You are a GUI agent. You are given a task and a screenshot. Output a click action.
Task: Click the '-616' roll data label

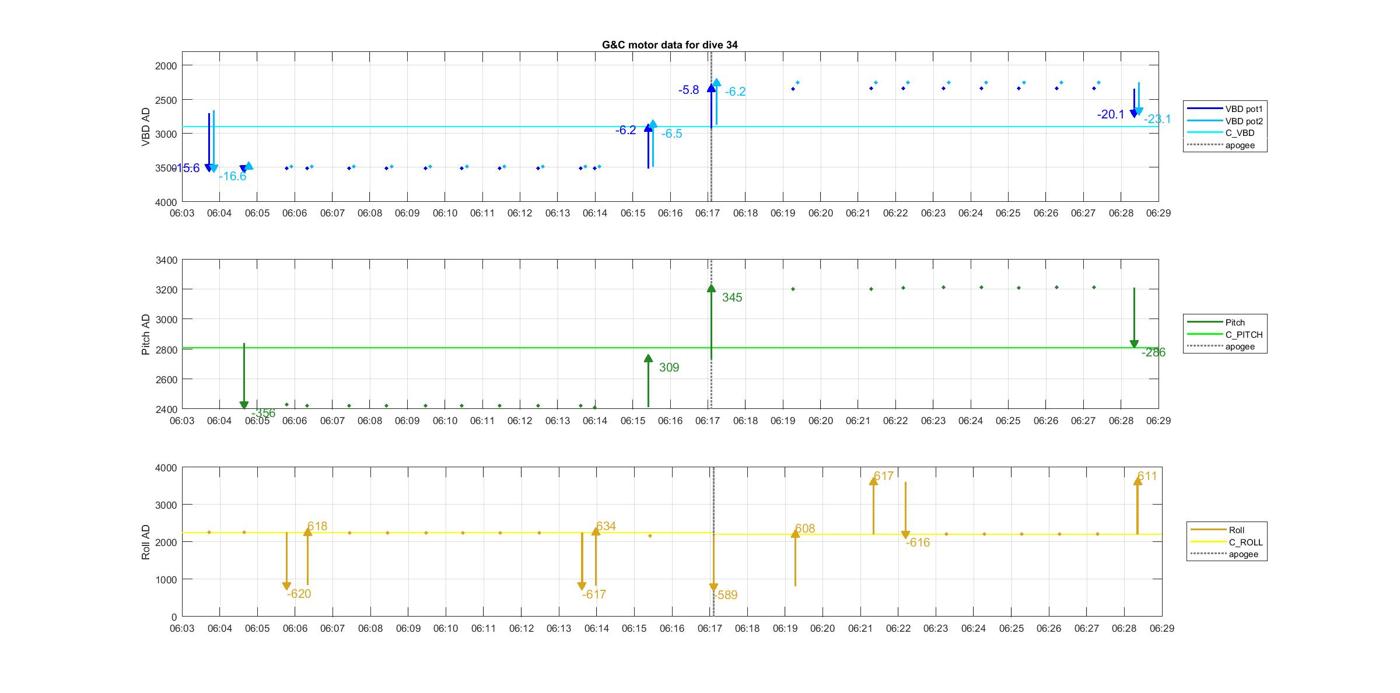(918, 543)
